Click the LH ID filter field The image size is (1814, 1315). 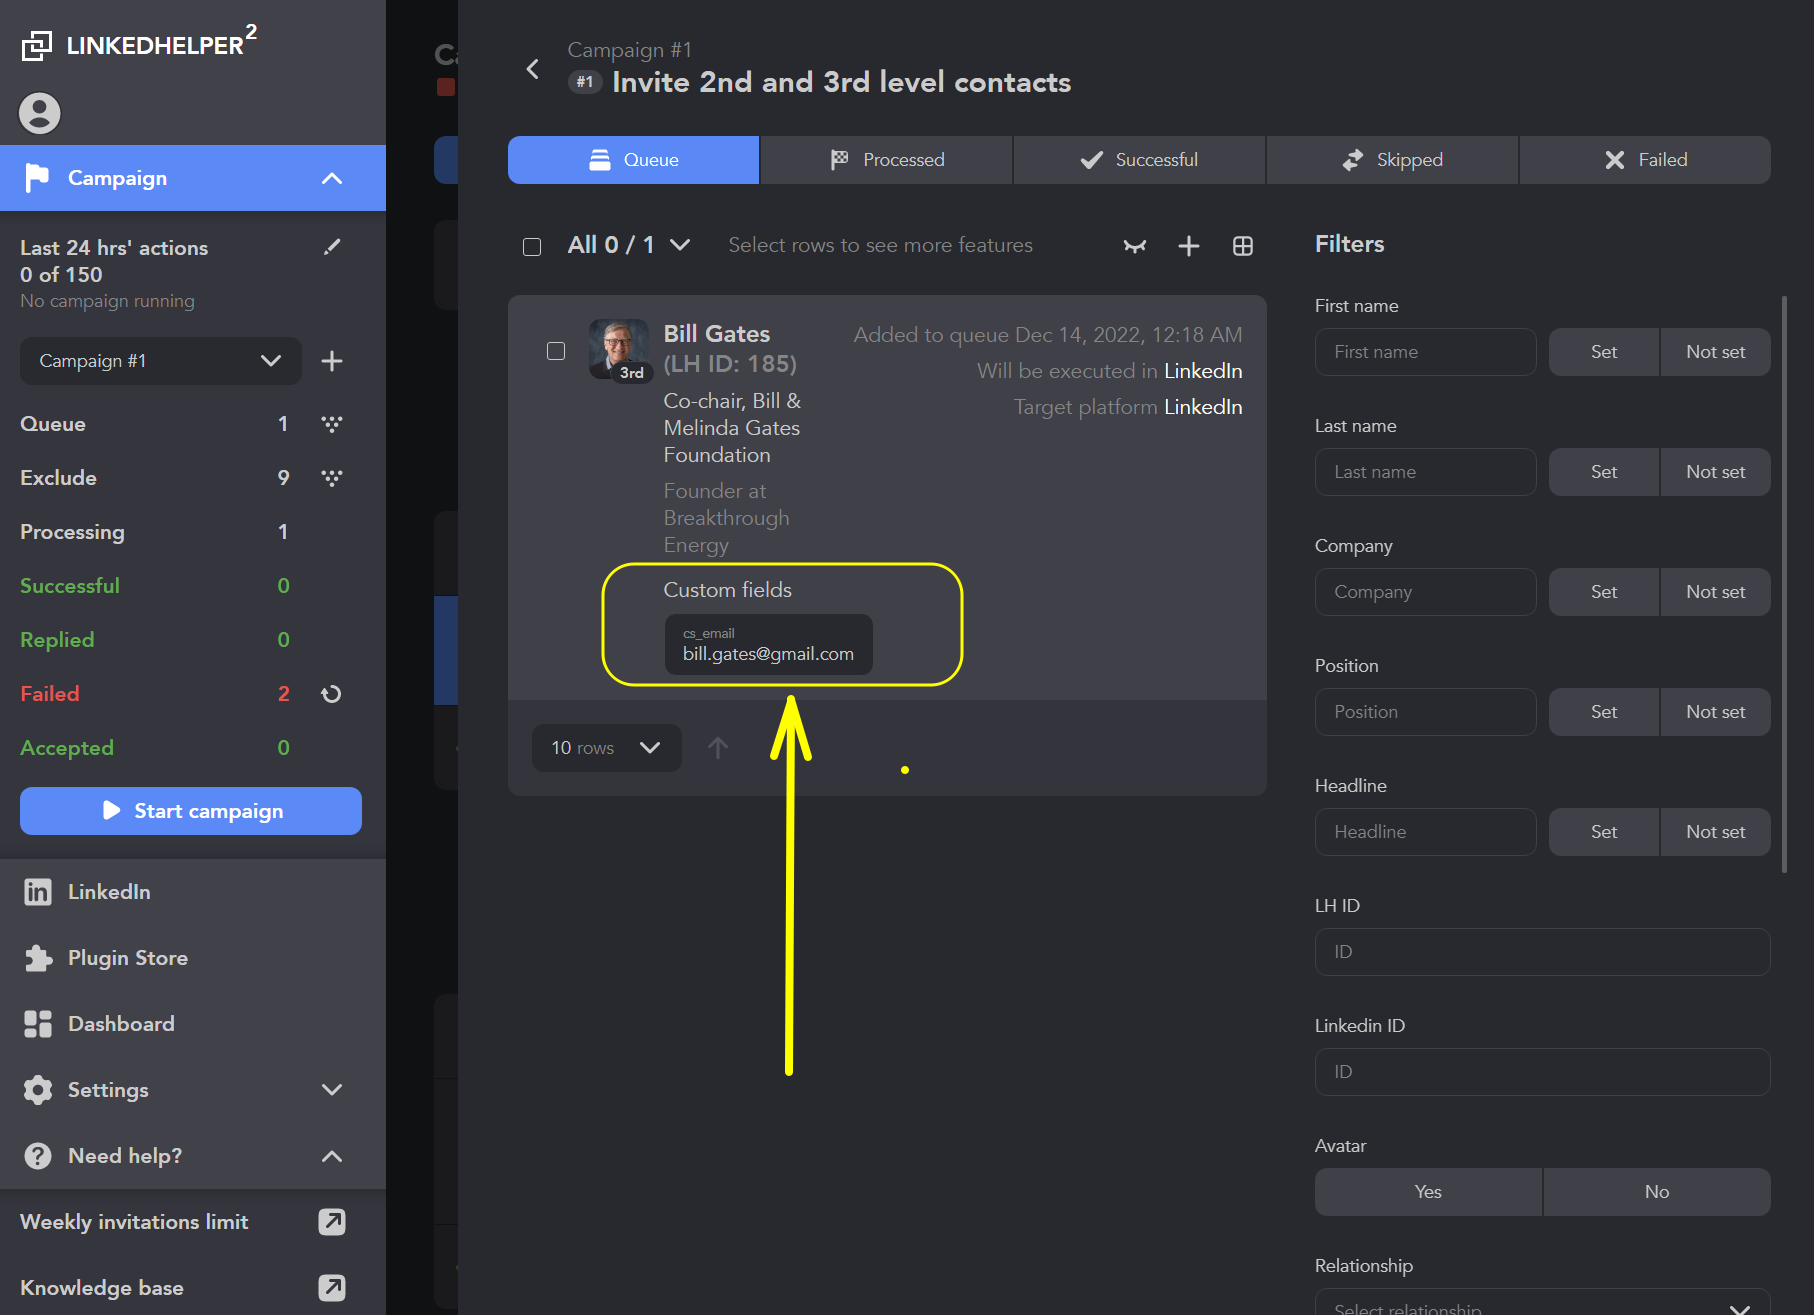(x=1543, y=952)
